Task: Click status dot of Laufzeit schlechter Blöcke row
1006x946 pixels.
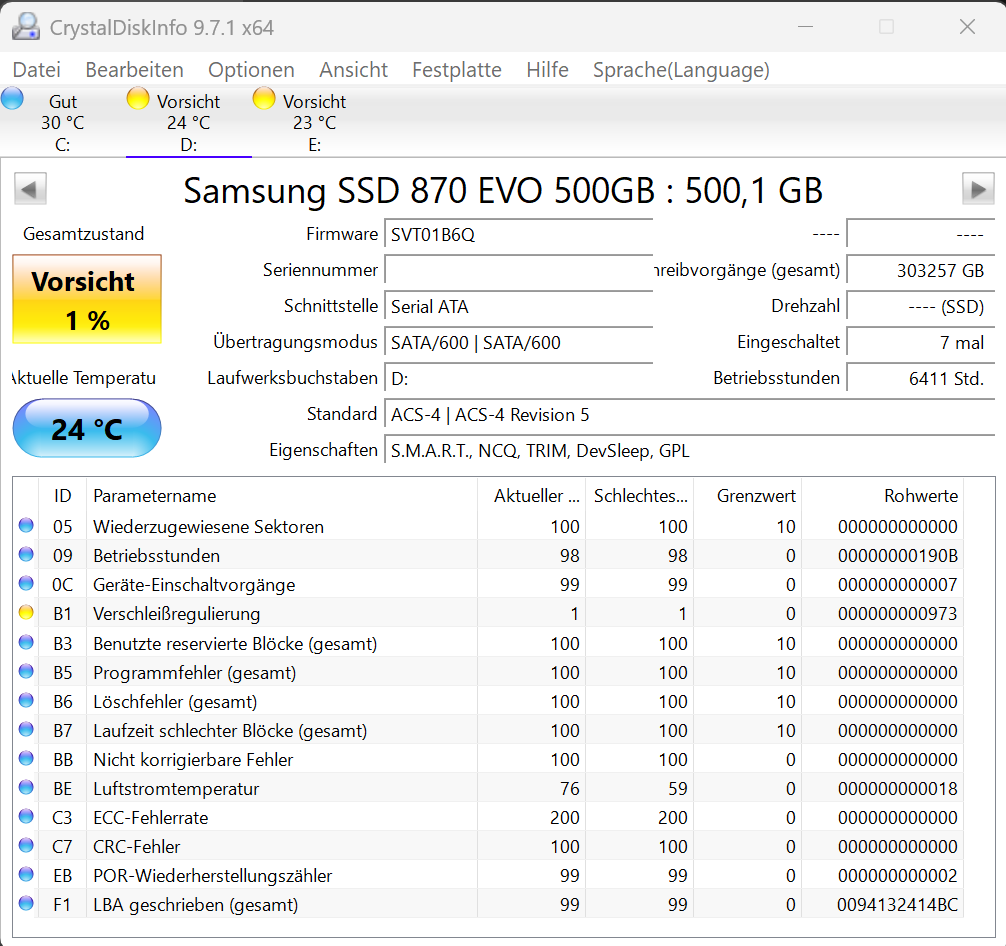Action: (26, 729)
